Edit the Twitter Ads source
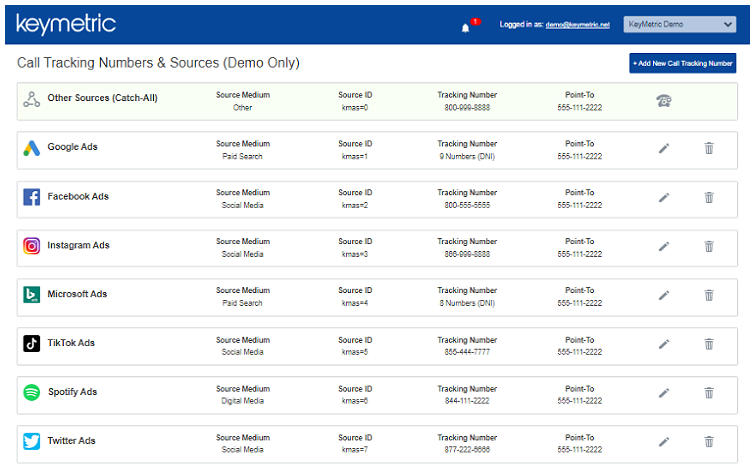Image resolution: width=755 pixels, height=473 pixels. click(x=664, y=442)
